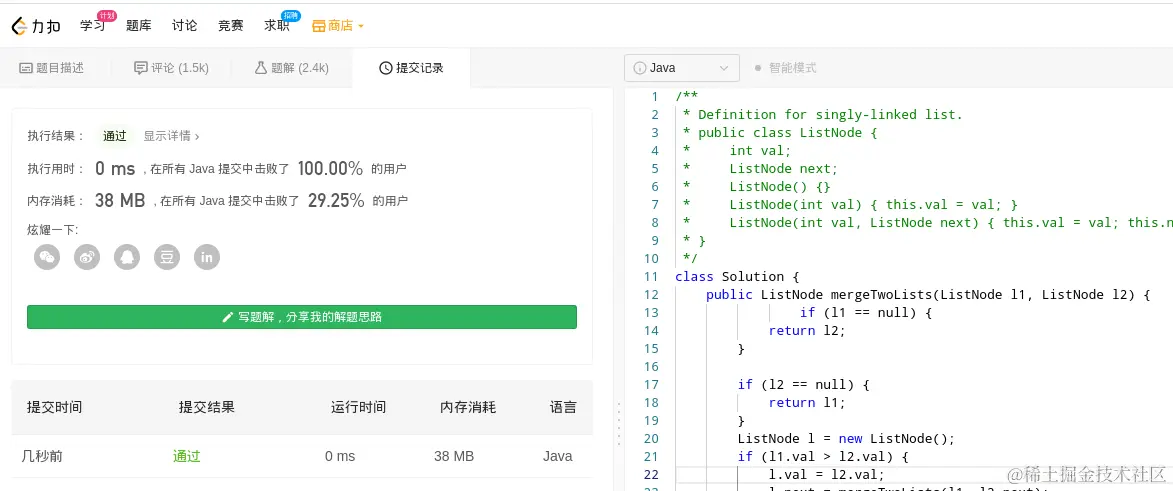Switch to 题目描述 tab

[x=52, y=68]
